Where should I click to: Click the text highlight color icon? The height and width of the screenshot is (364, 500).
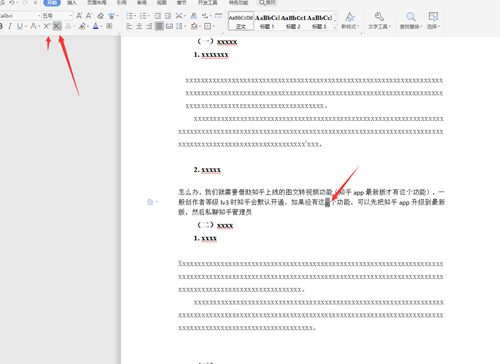[x=82, y=26]
